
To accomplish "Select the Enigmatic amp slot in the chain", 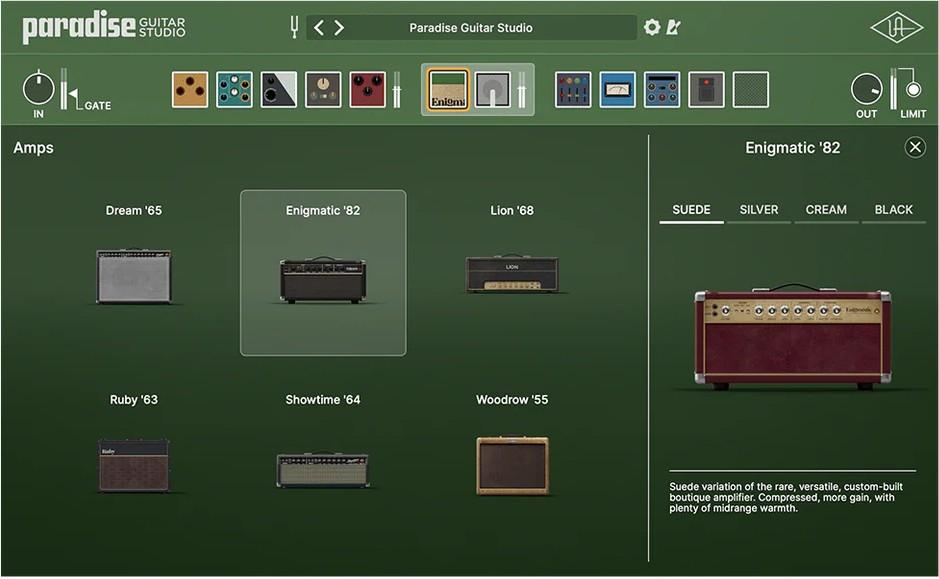I will click(449, 89).
